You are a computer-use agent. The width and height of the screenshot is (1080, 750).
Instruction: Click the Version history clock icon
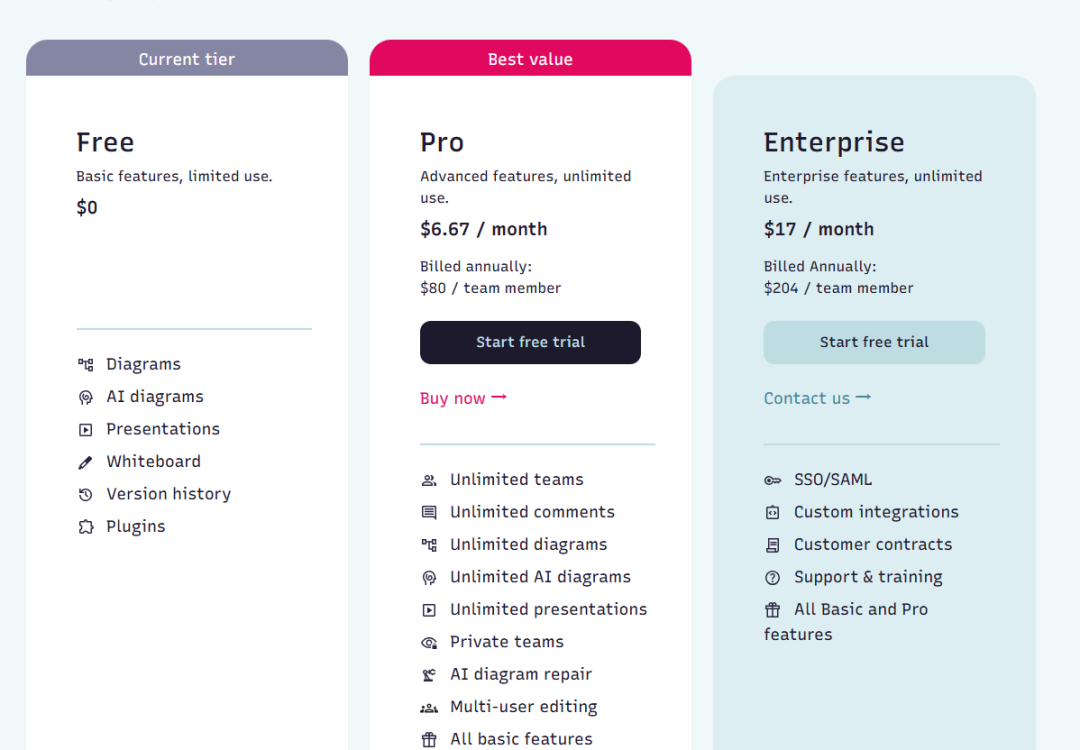tap(85, 494)
